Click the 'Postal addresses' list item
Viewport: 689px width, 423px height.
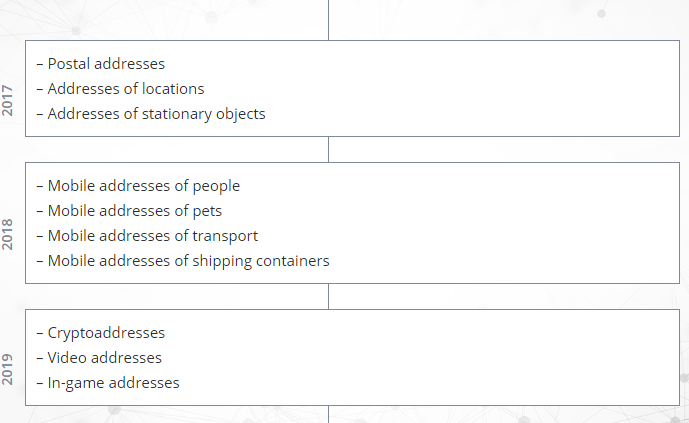pyautogui.click(x=106, y=64)
